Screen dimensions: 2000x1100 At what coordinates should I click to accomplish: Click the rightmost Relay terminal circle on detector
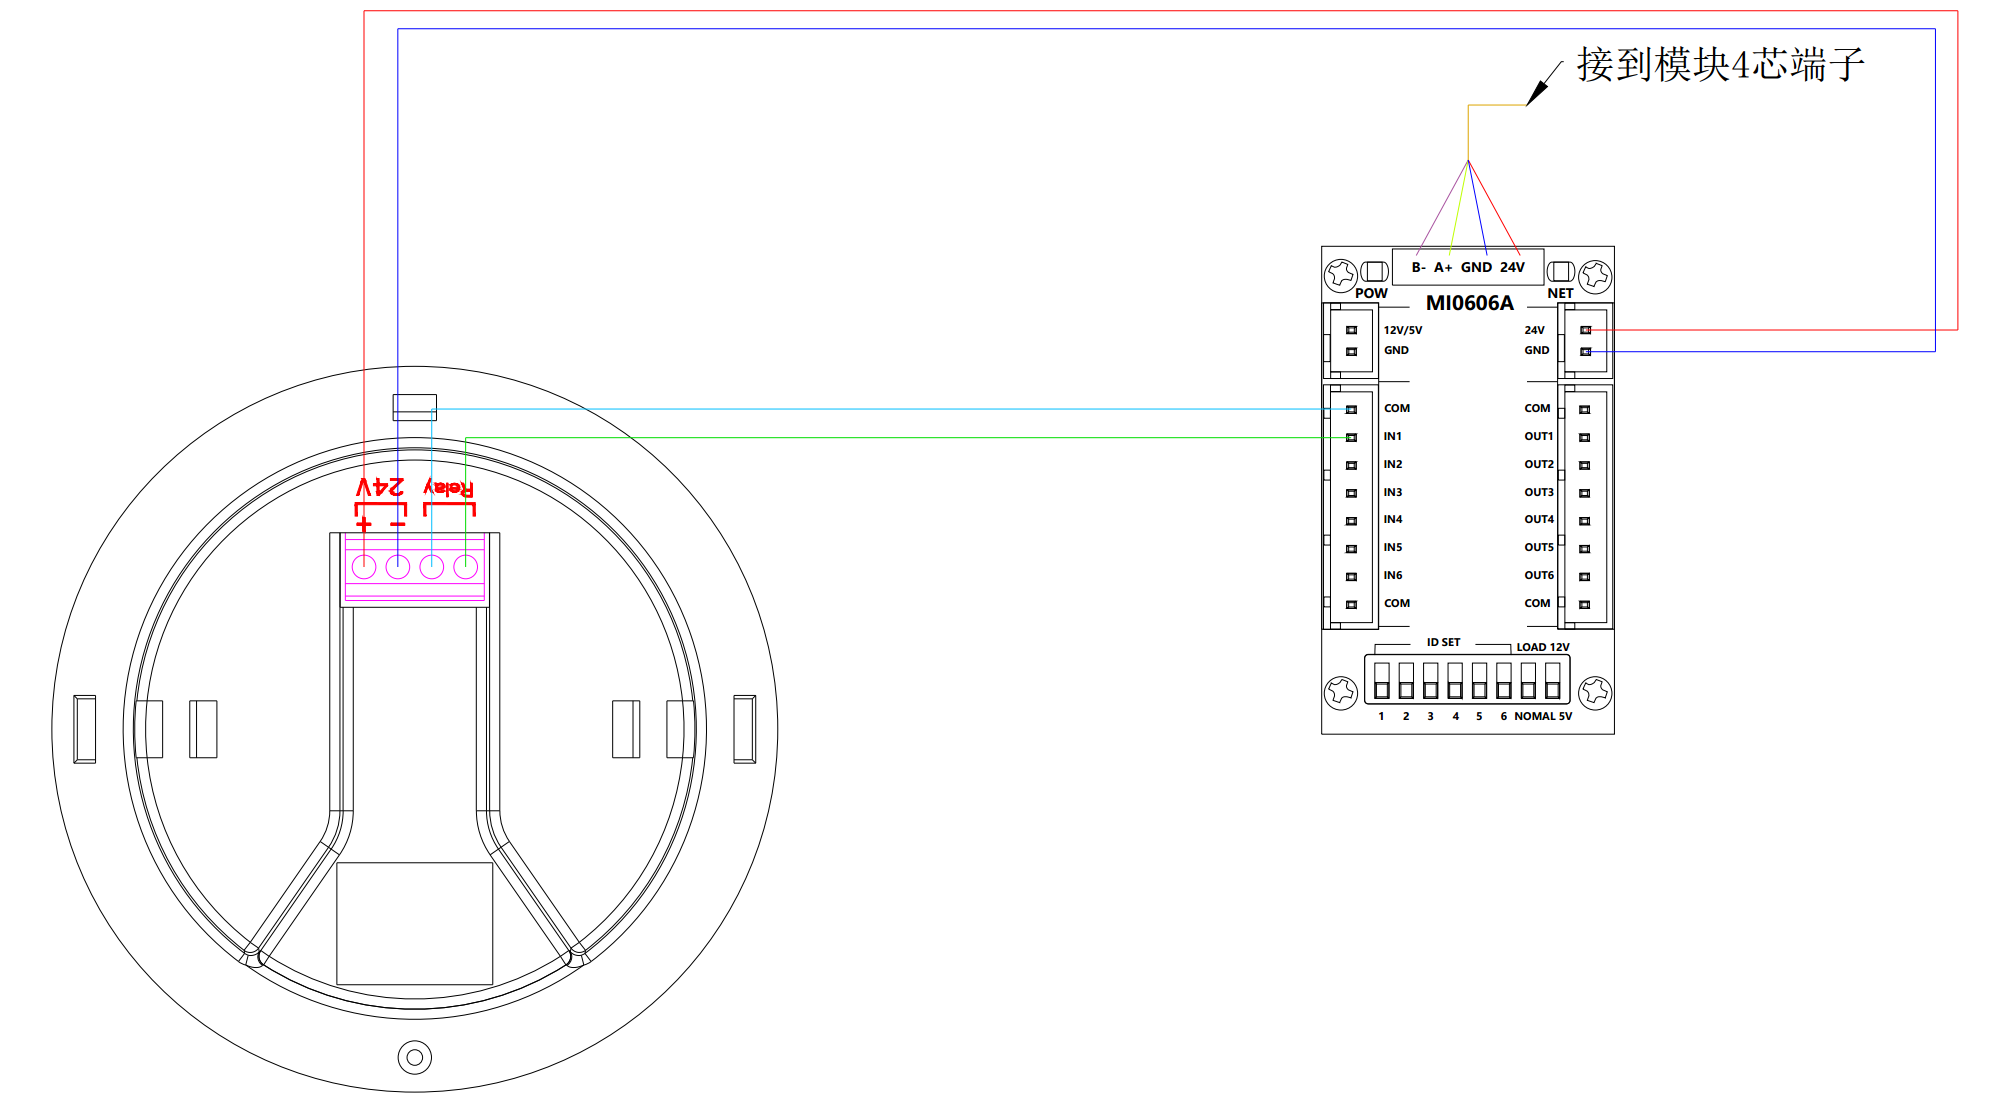[465, 567]
